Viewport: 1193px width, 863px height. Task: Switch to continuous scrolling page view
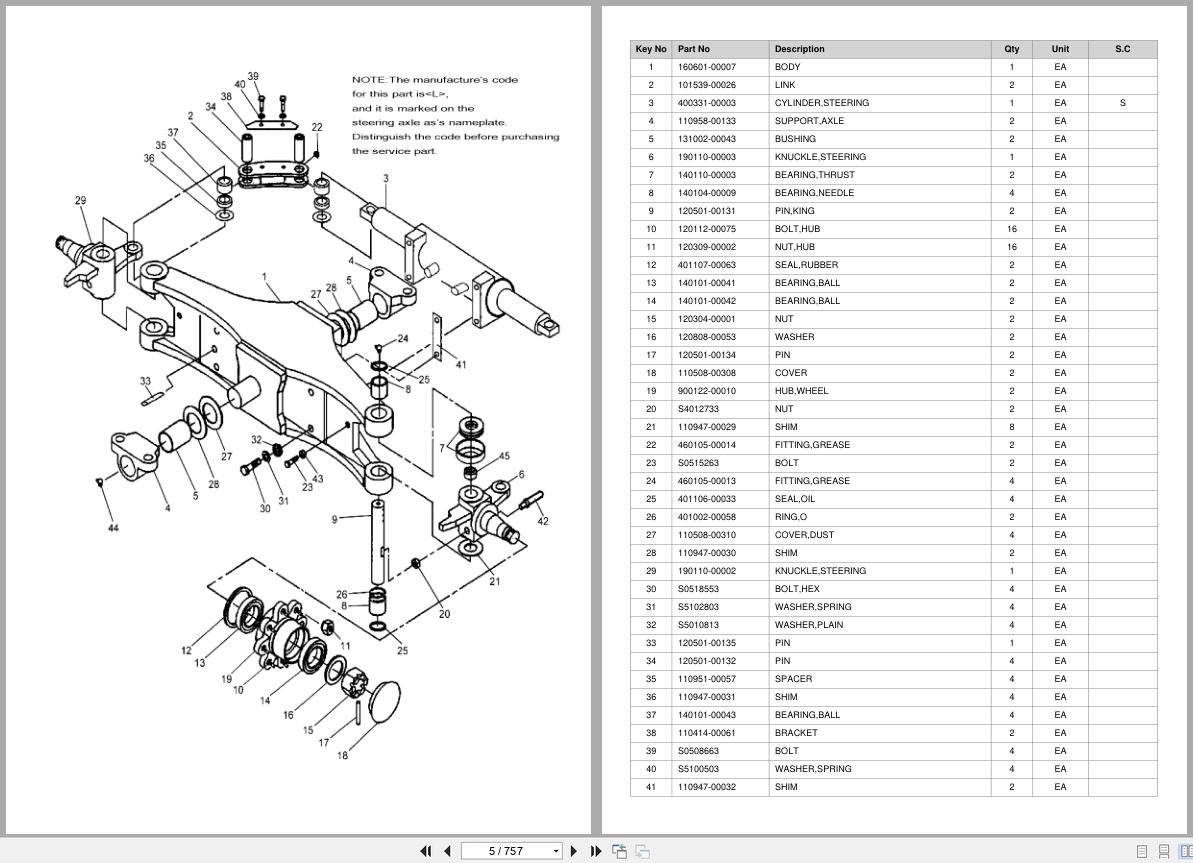pyautogui.click(x=1163, y=852)
